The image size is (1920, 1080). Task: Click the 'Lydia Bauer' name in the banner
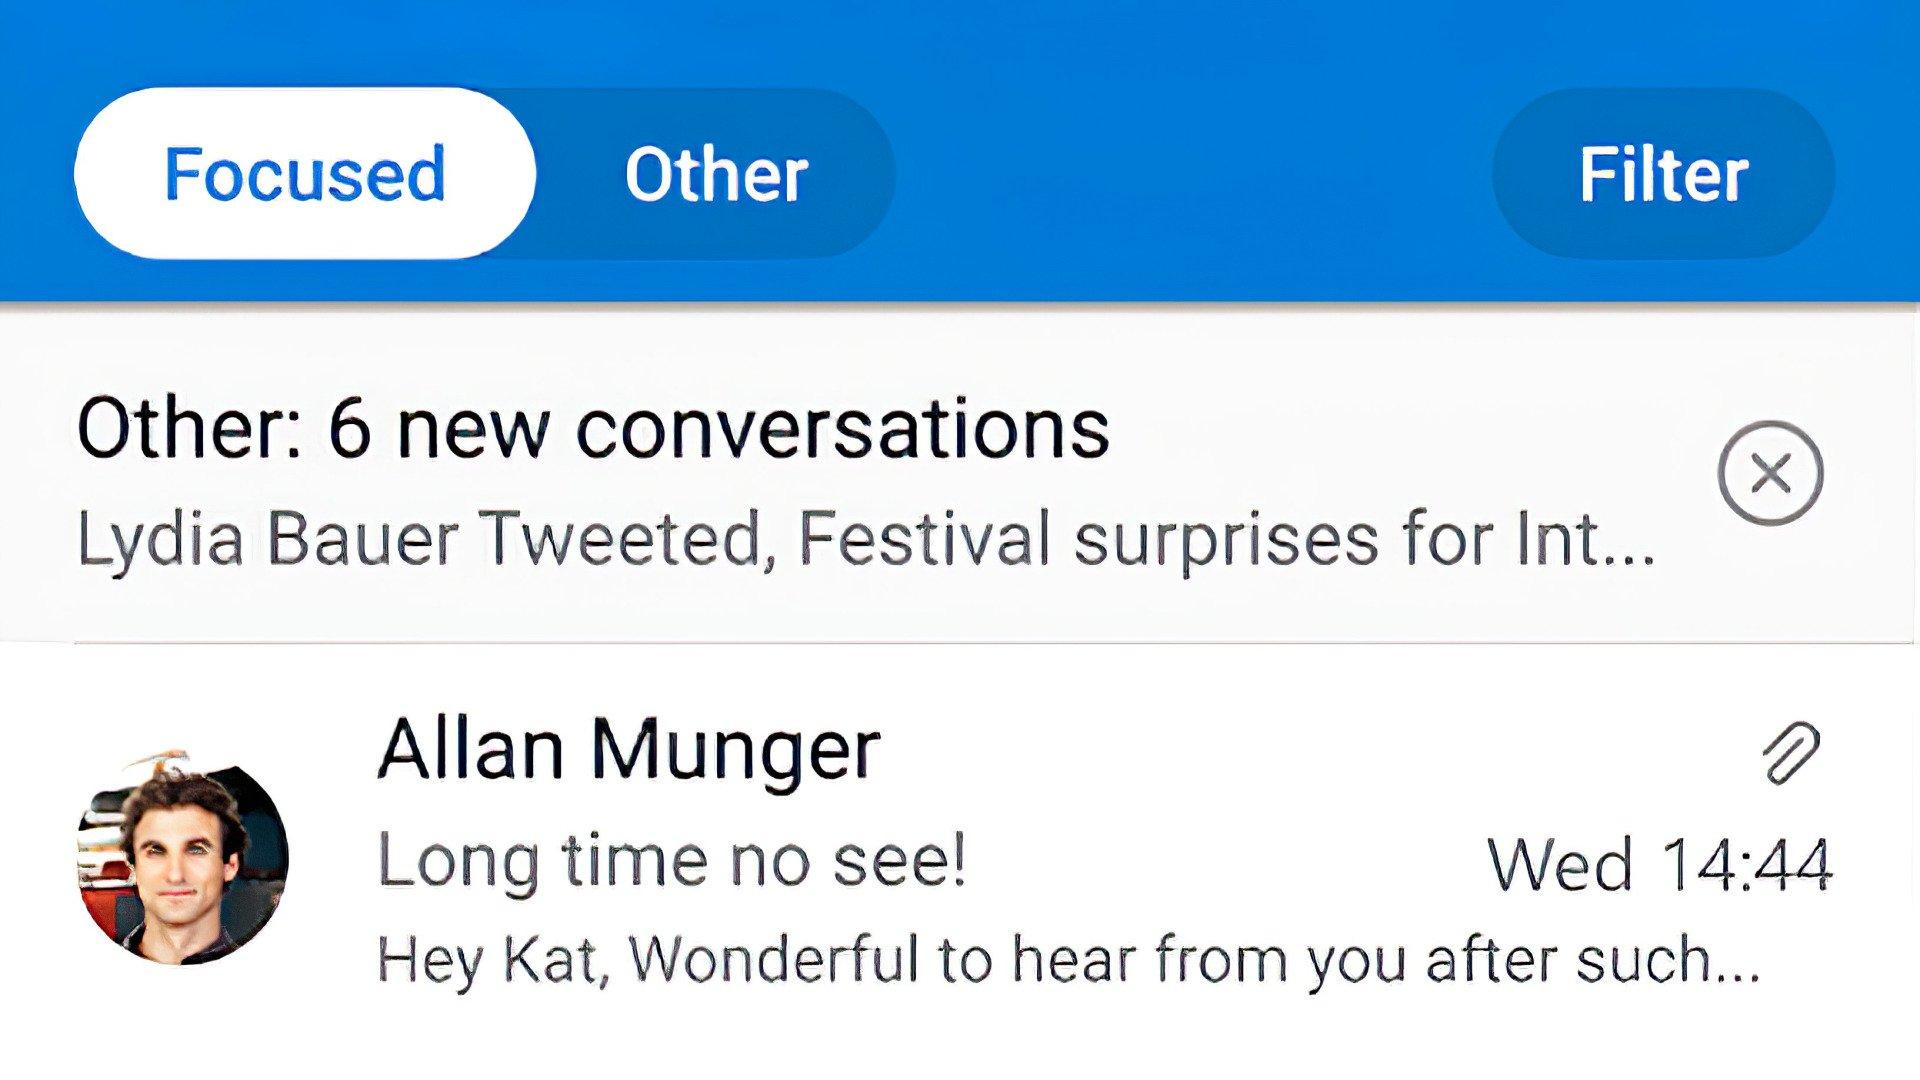pos(268,541)
